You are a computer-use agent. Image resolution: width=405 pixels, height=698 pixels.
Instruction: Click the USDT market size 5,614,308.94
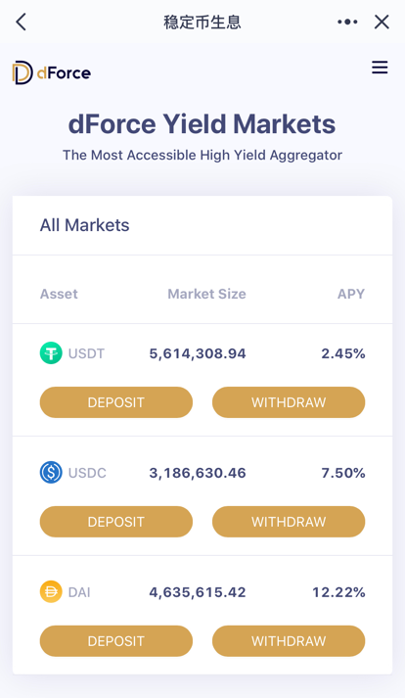tap(198, 353)
